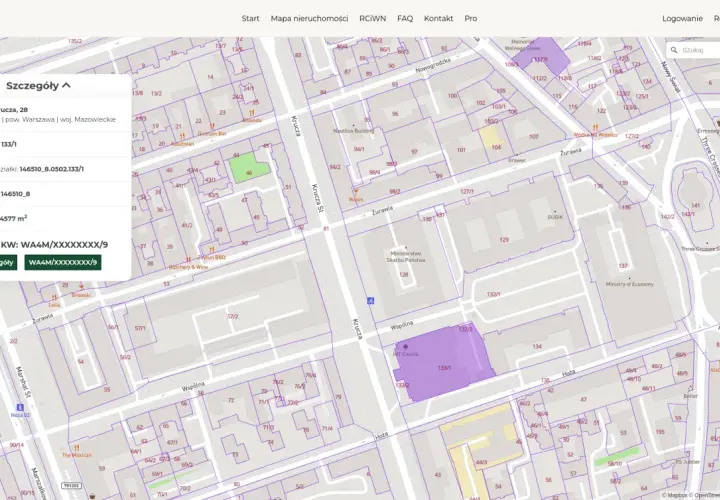Select the purple highlighted parcel 133/1

[443, 363]
